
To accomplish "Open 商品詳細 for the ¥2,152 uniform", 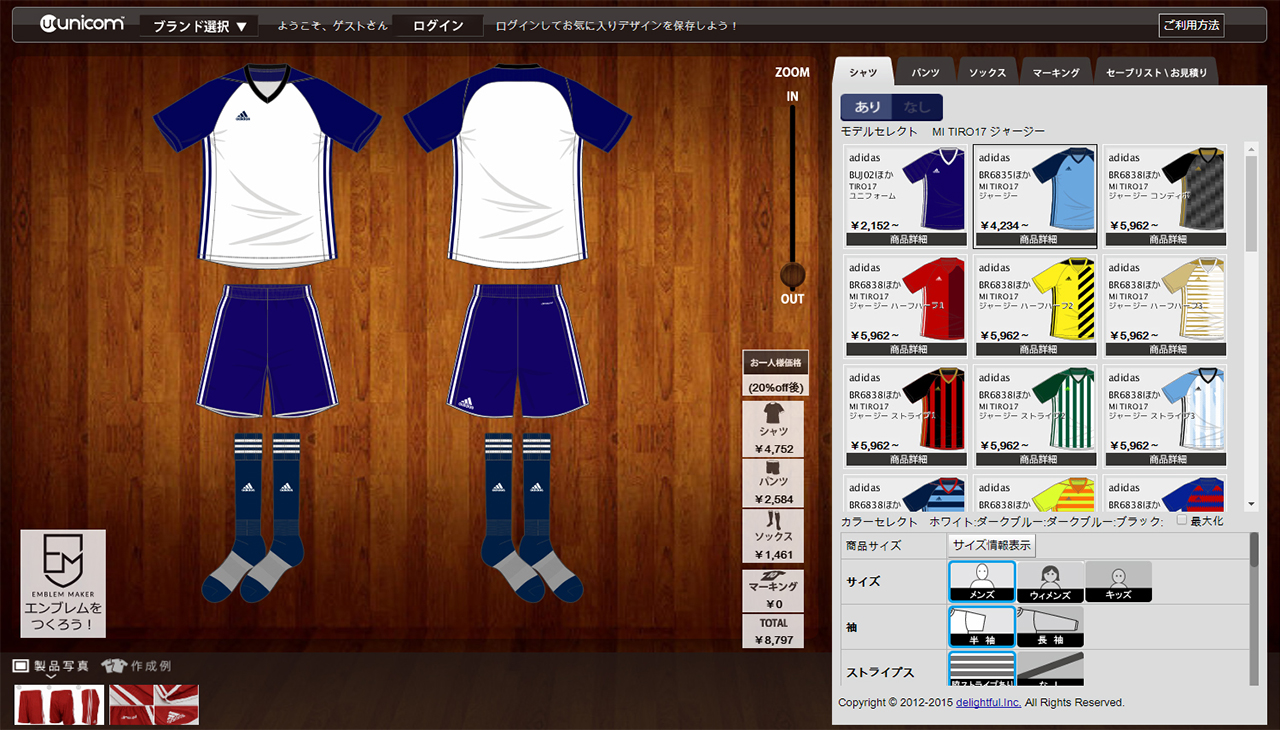I will 908,240.
